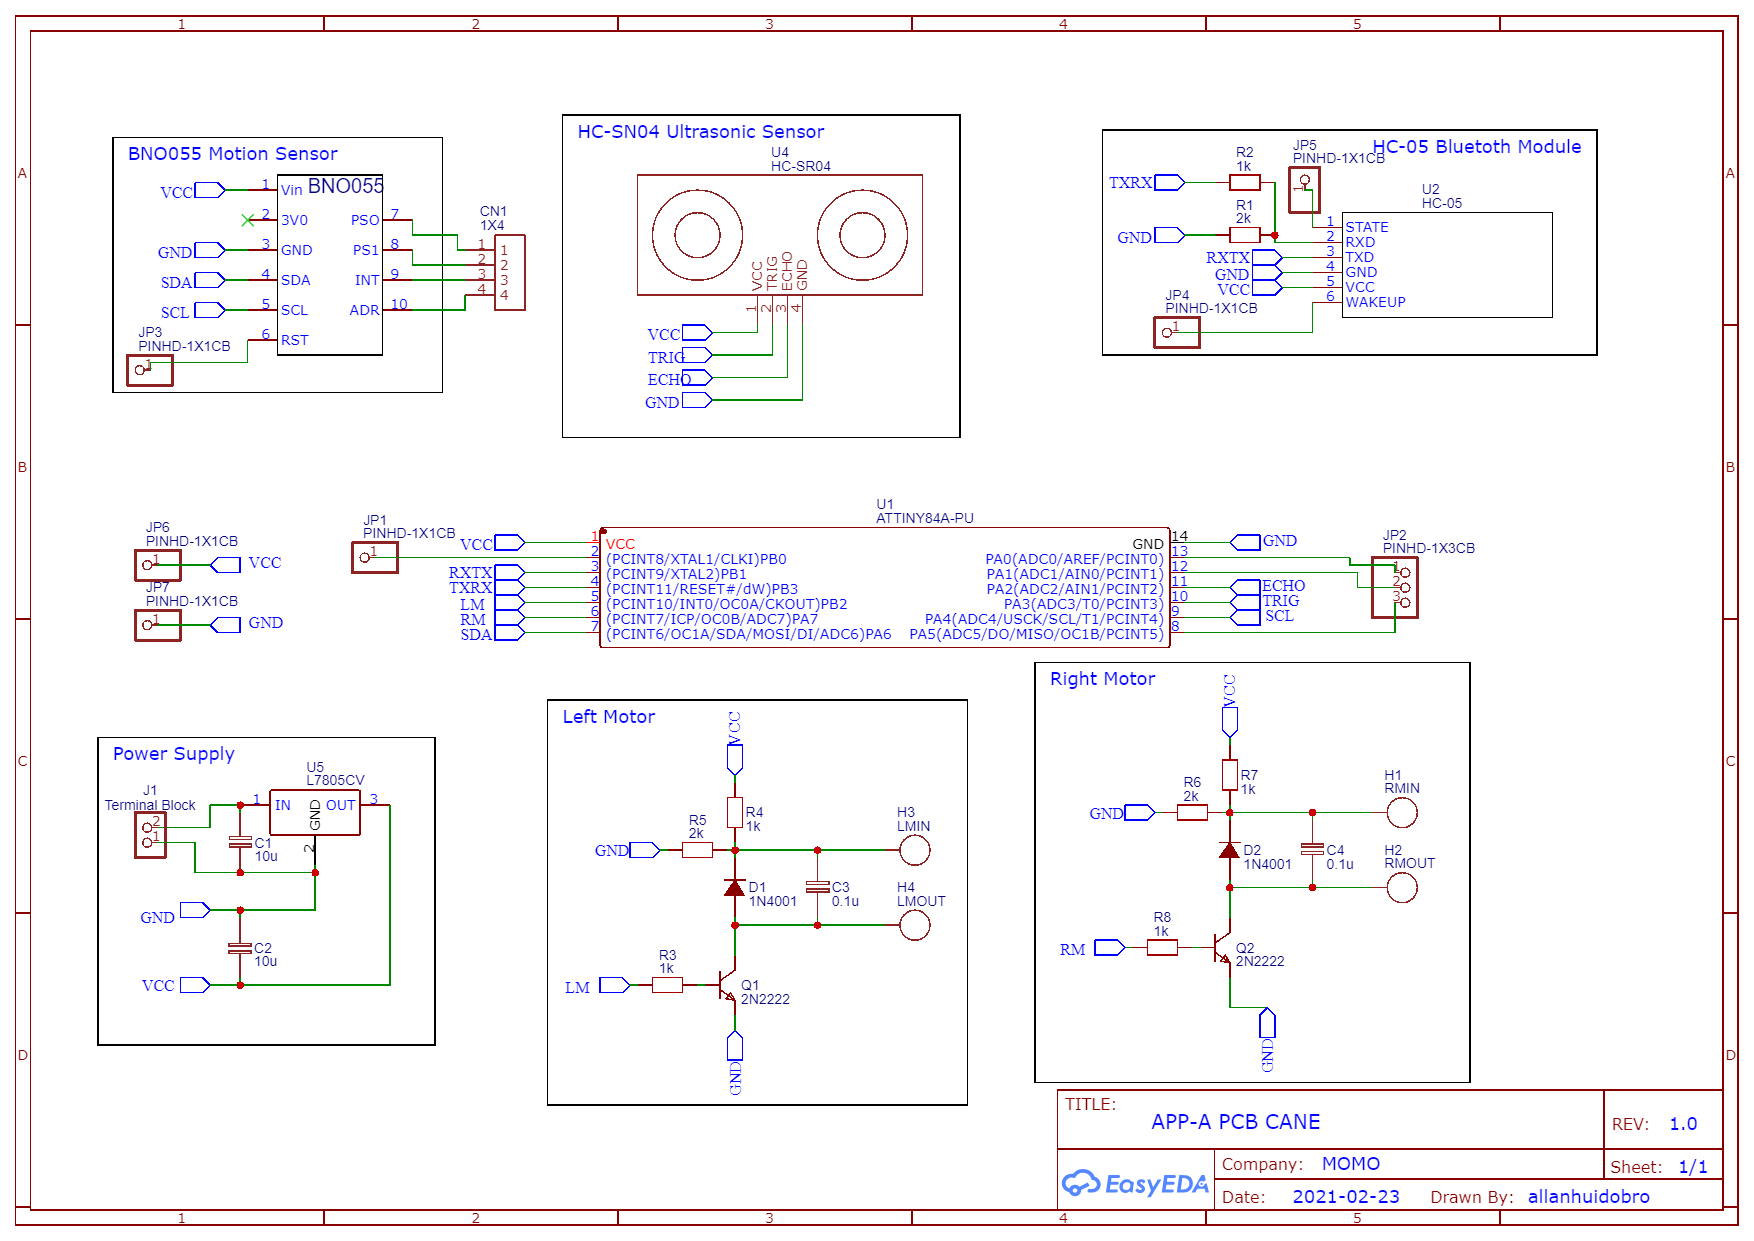Select the J1 Terminal Block symbol
Screen dimensions: 1754x1241
tap(151, 835)
